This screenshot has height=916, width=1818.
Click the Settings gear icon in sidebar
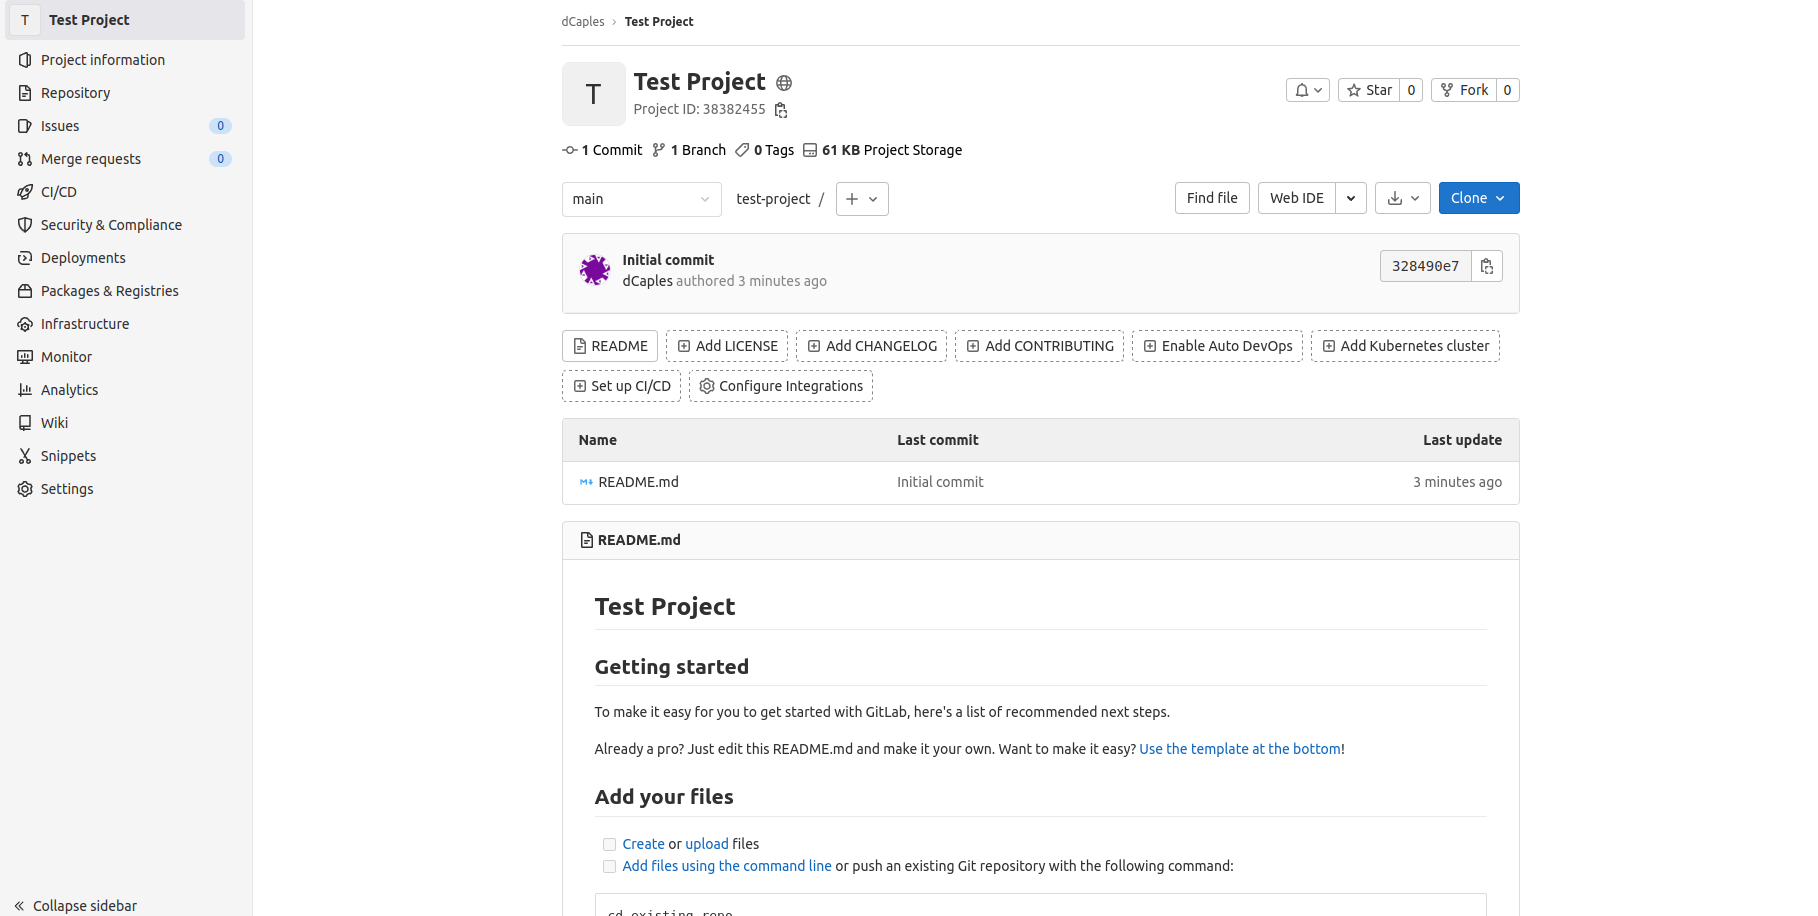point(25,489)
